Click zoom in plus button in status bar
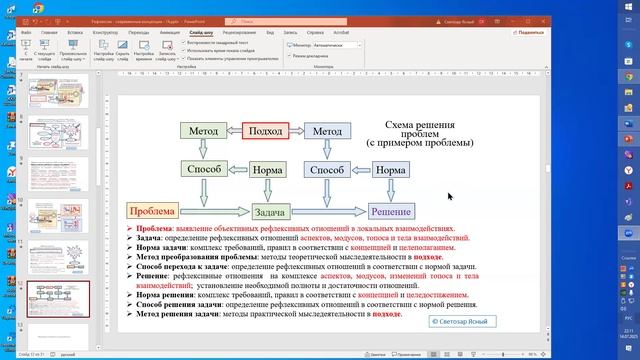Screen dimensions: 640x360 pyautogui.click(x=523, y=355)
